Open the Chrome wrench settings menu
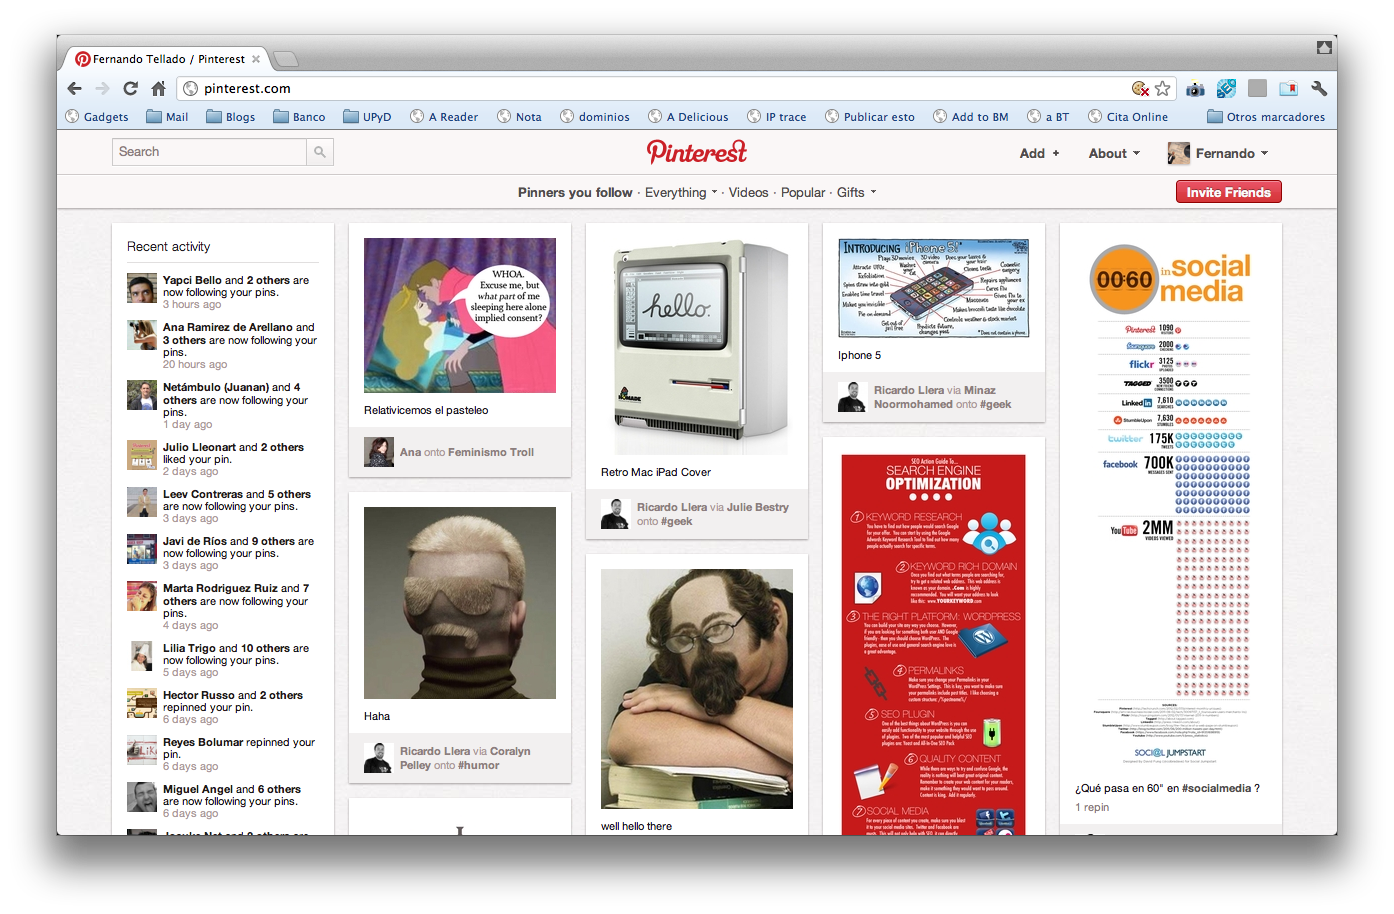Screen dimensions: 1394x914 point(1319,89)
